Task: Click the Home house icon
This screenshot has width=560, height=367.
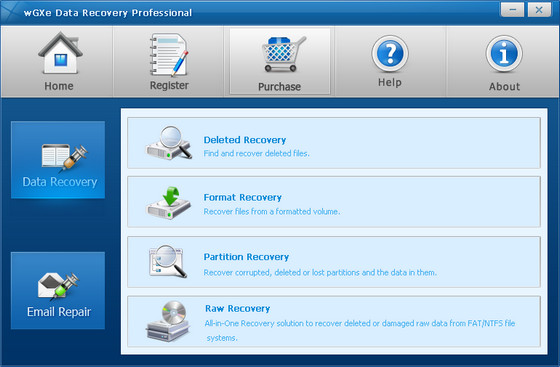Action: click(x=60, y=53)
